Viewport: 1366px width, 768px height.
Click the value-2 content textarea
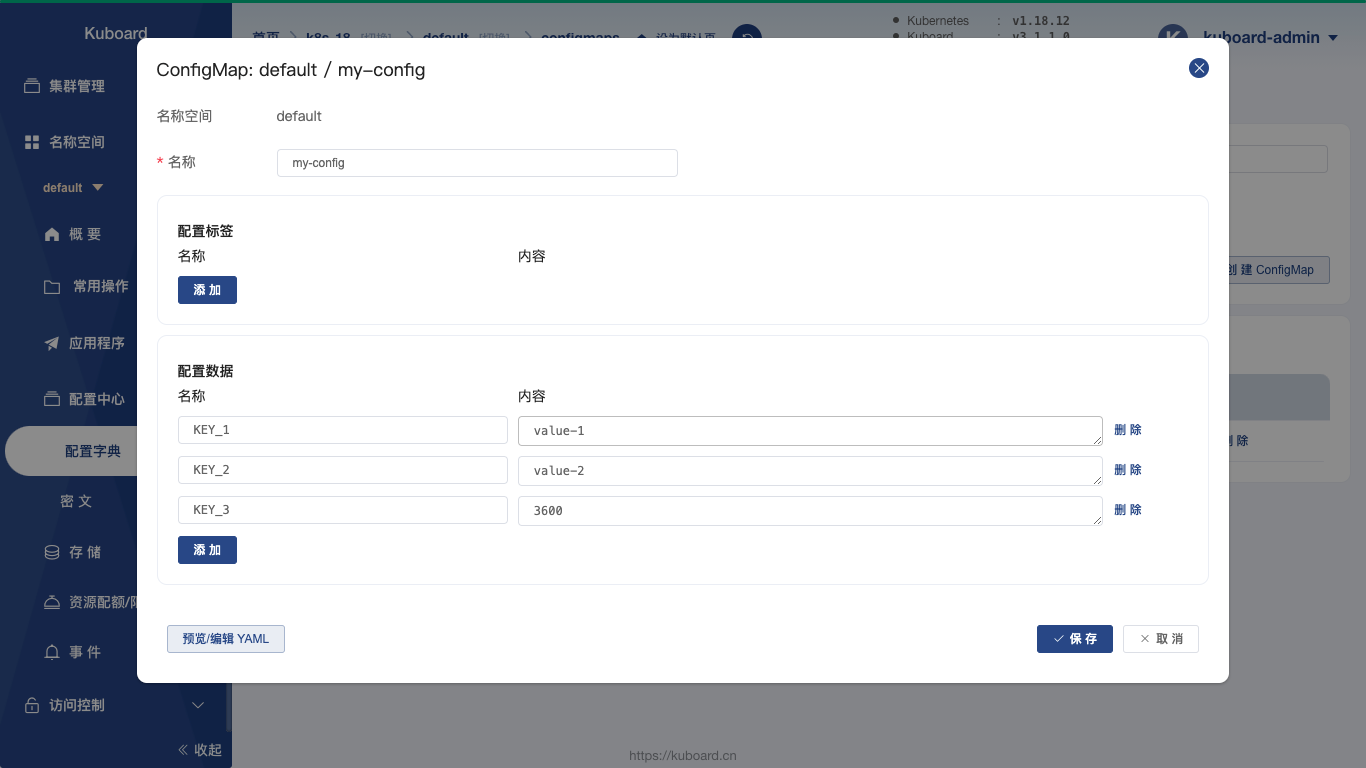tap(810, 471)
